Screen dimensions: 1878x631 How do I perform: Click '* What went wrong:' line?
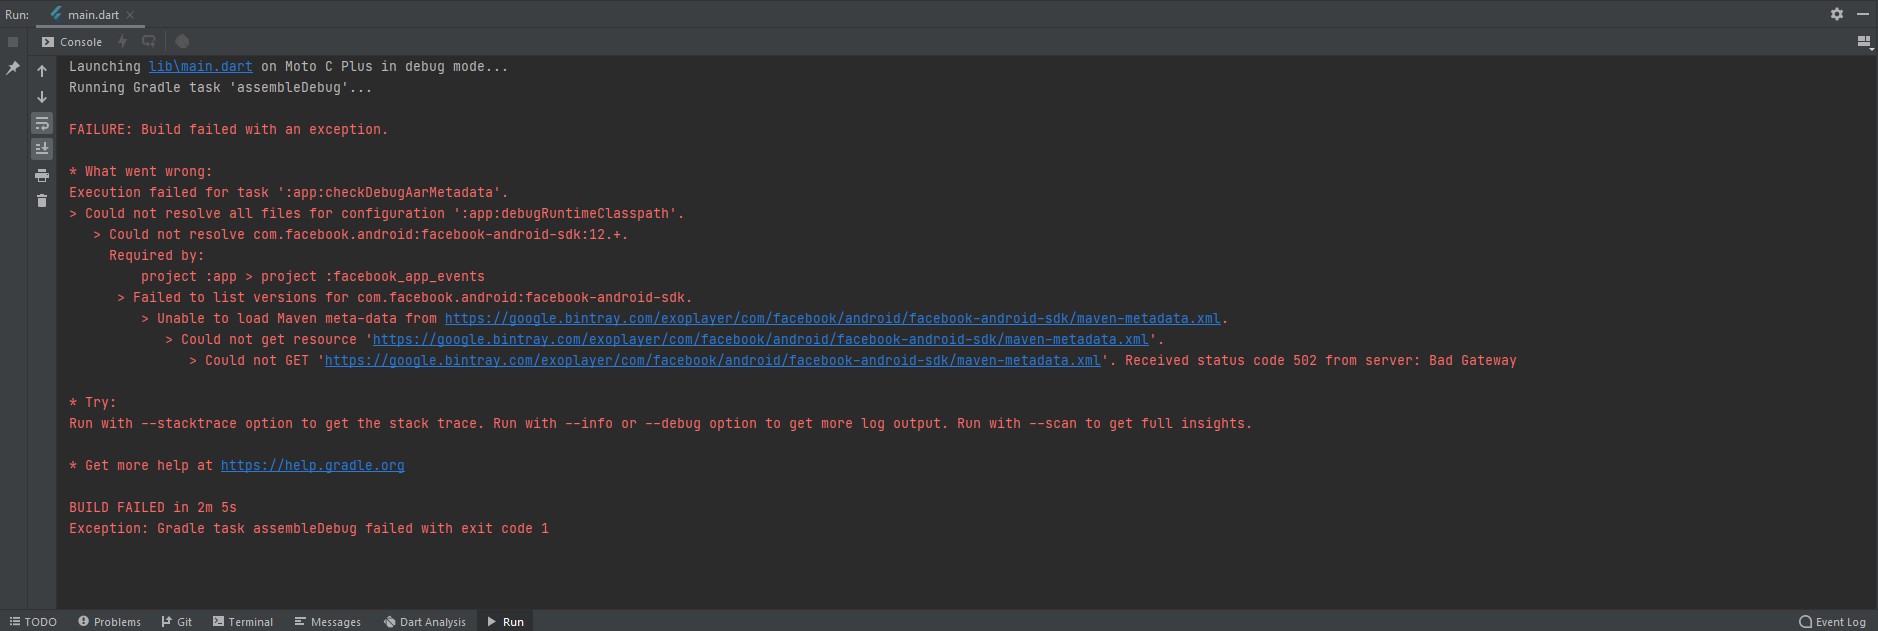point(141,171)
